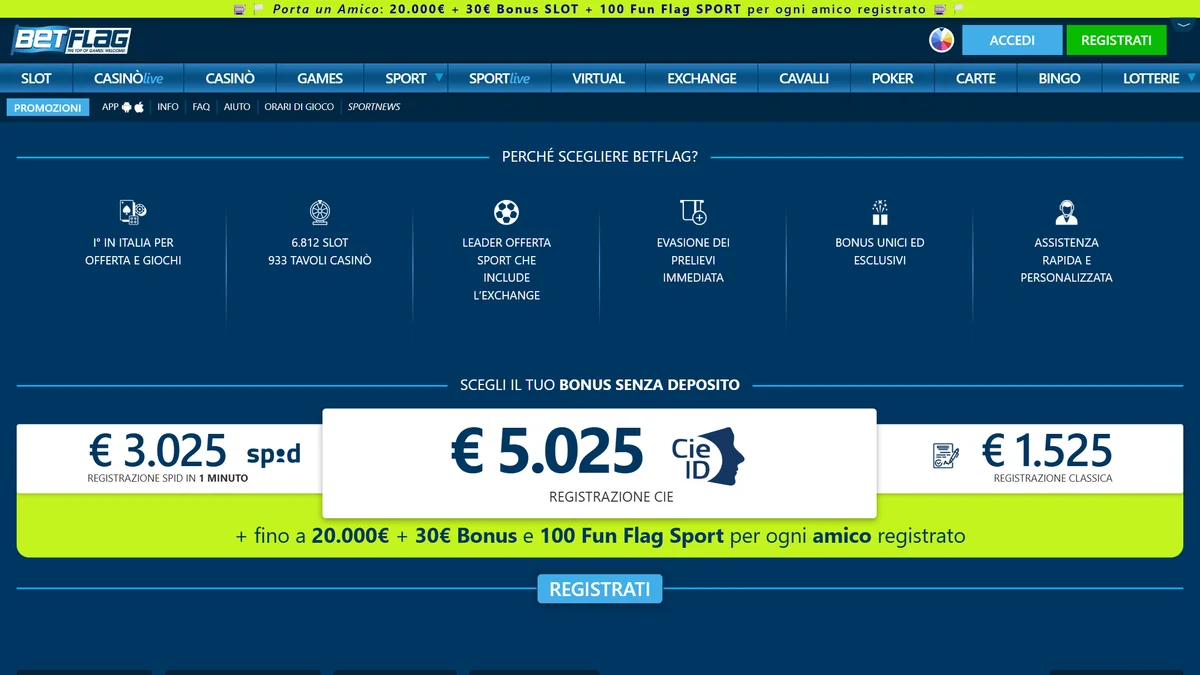Click the CIE ID face logo
The image size is (1200, 675).
coord(708,457)
